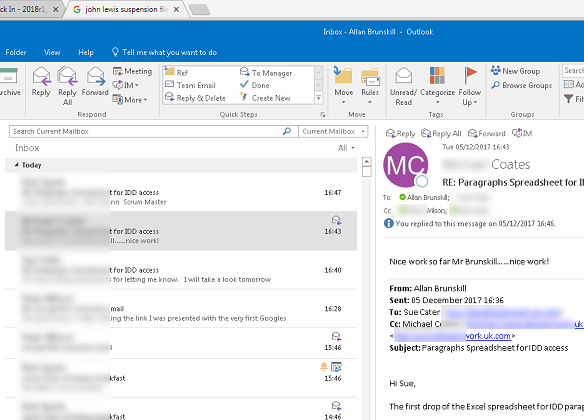Open the 16:47 IDD access email
The height and width of the screenshot is (420, 584).
tap(181, 192)
